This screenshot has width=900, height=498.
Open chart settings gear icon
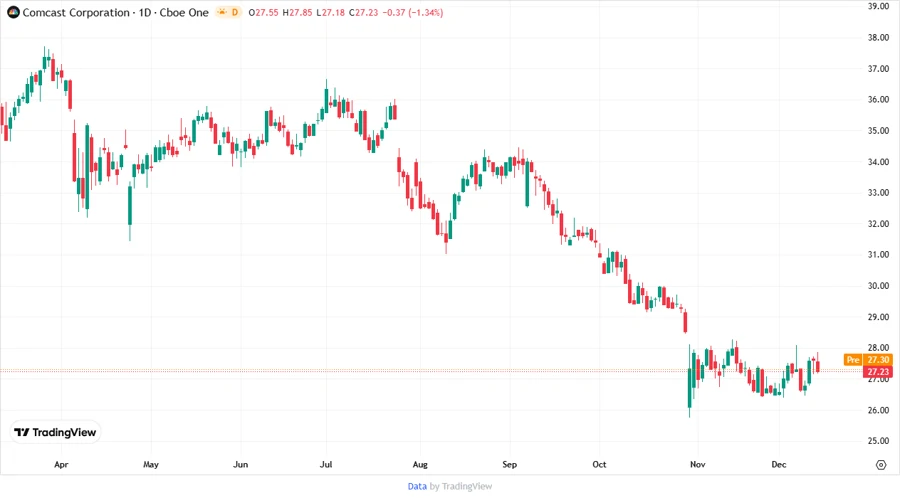point(881,465)
